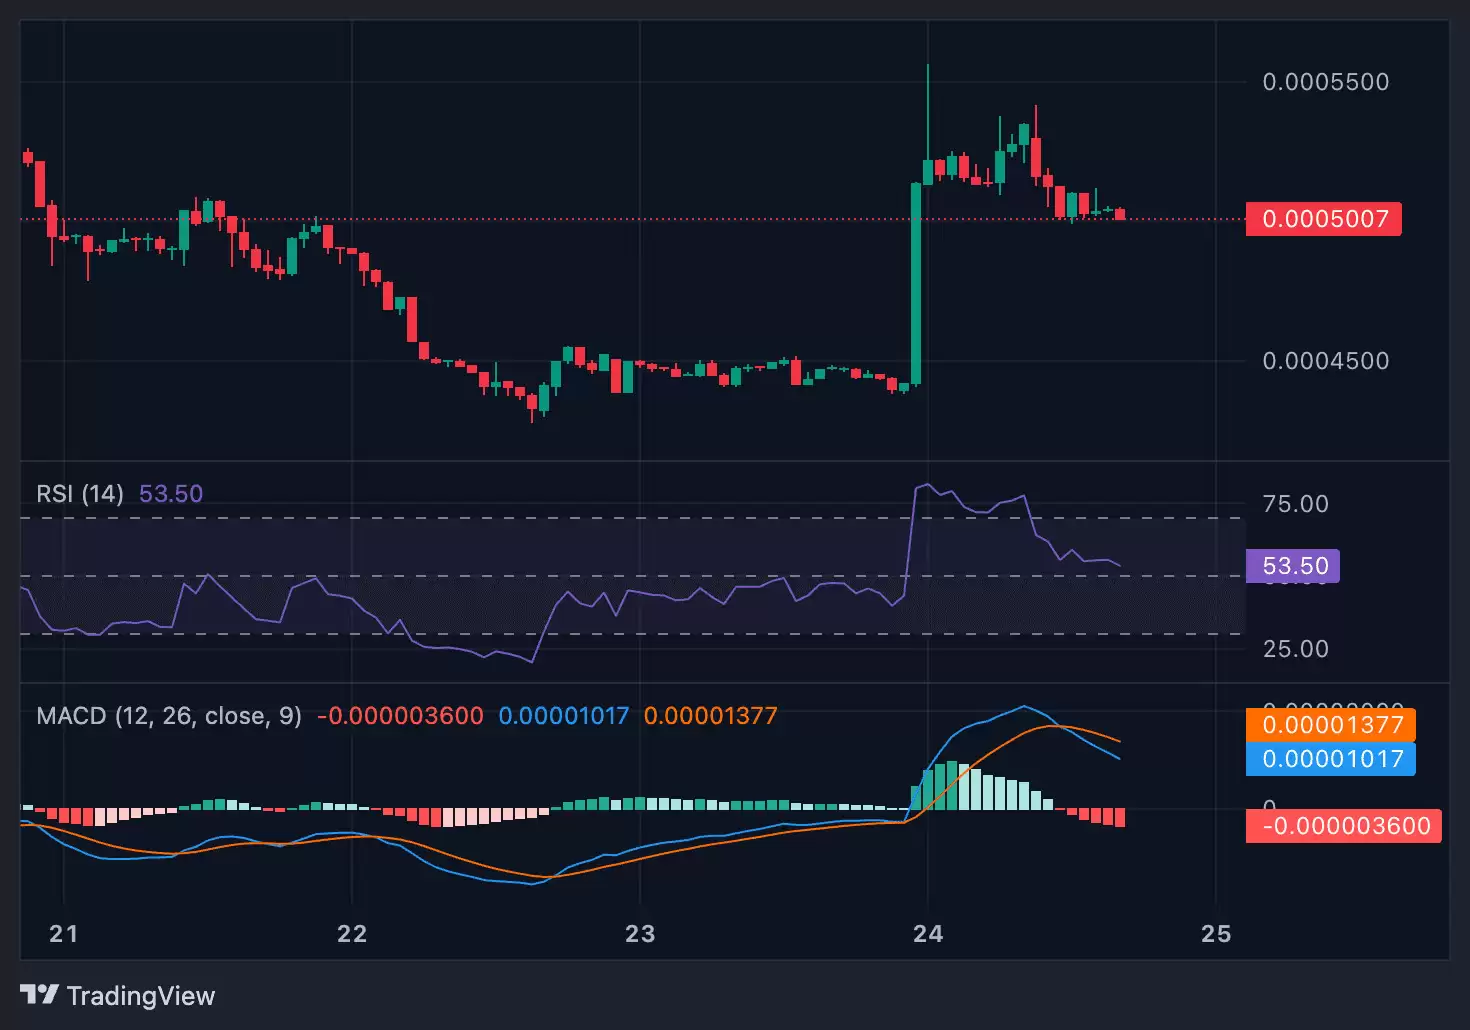Click the blue 0.00001017 axis badge

[1331, 759]
